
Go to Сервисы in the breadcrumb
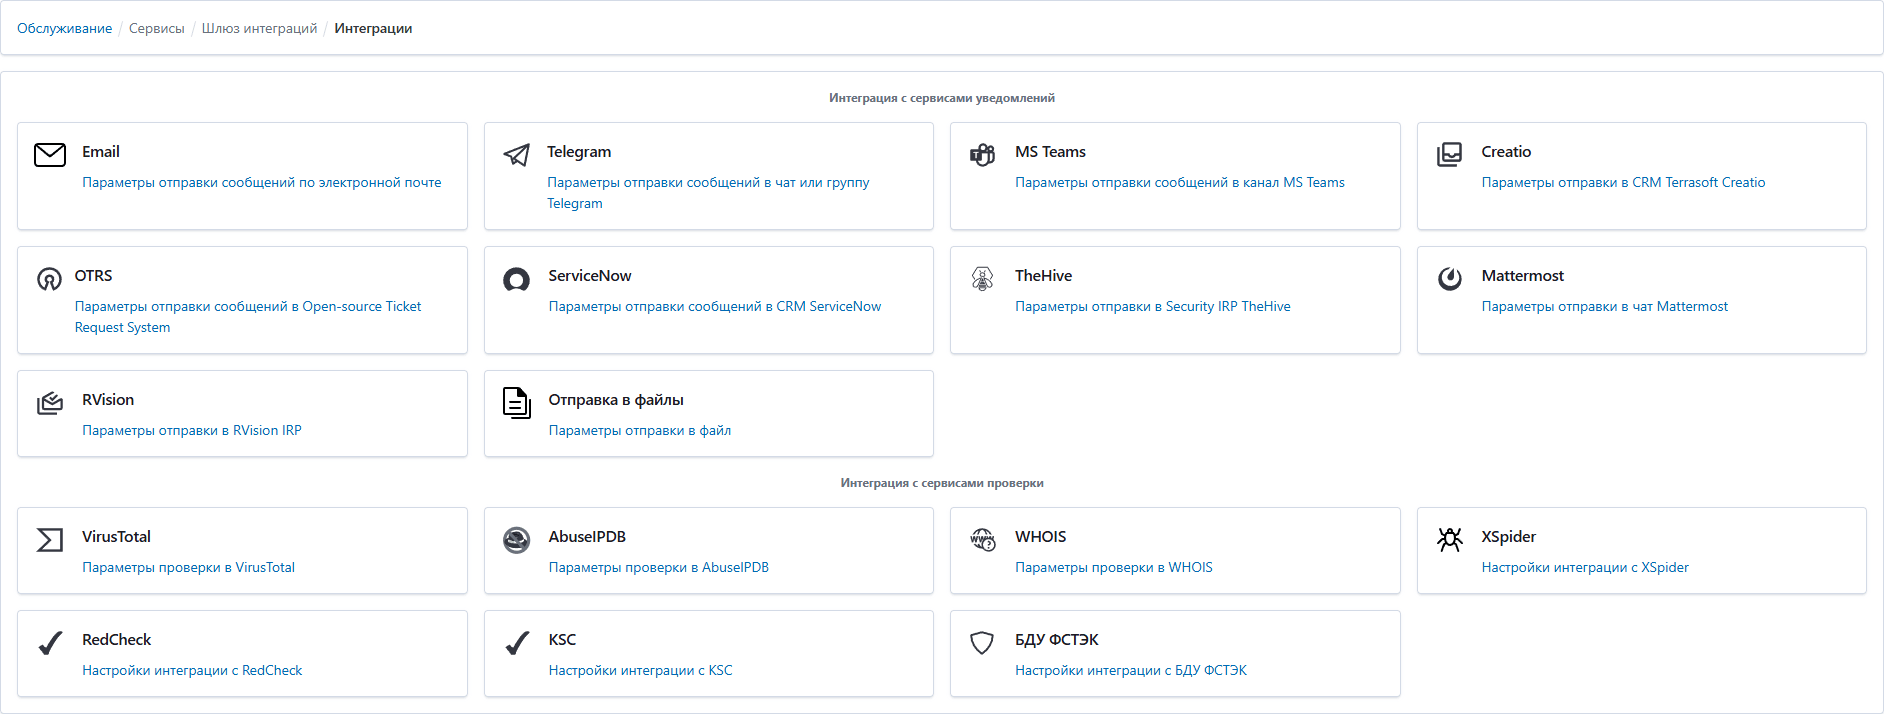pos(157,28)
